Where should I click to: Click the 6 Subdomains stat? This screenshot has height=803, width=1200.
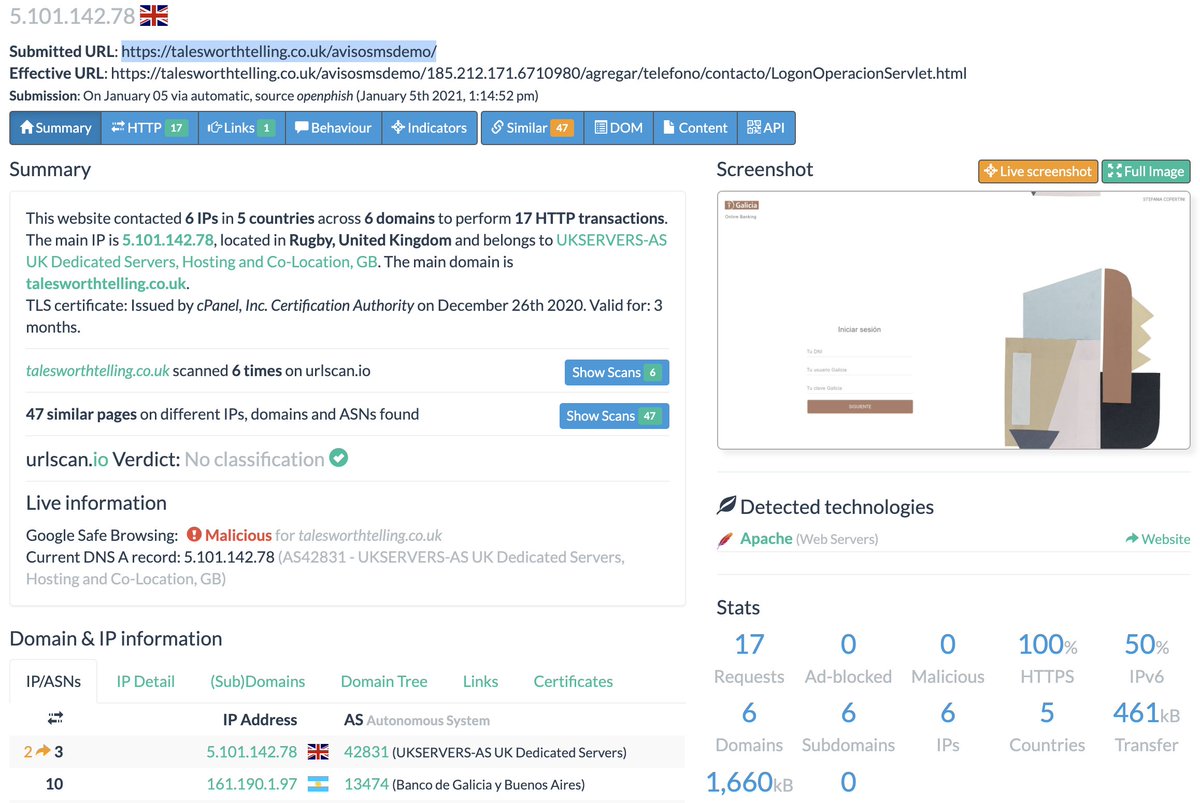848,728
